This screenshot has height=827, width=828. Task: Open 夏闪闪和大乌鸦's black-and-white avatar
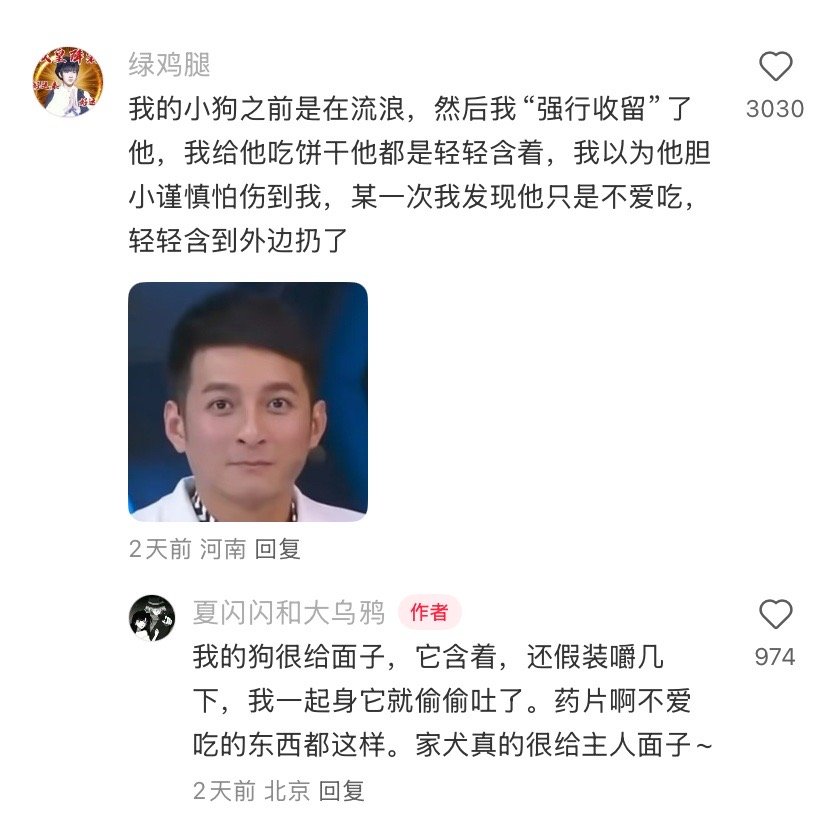tap(152, 617)
